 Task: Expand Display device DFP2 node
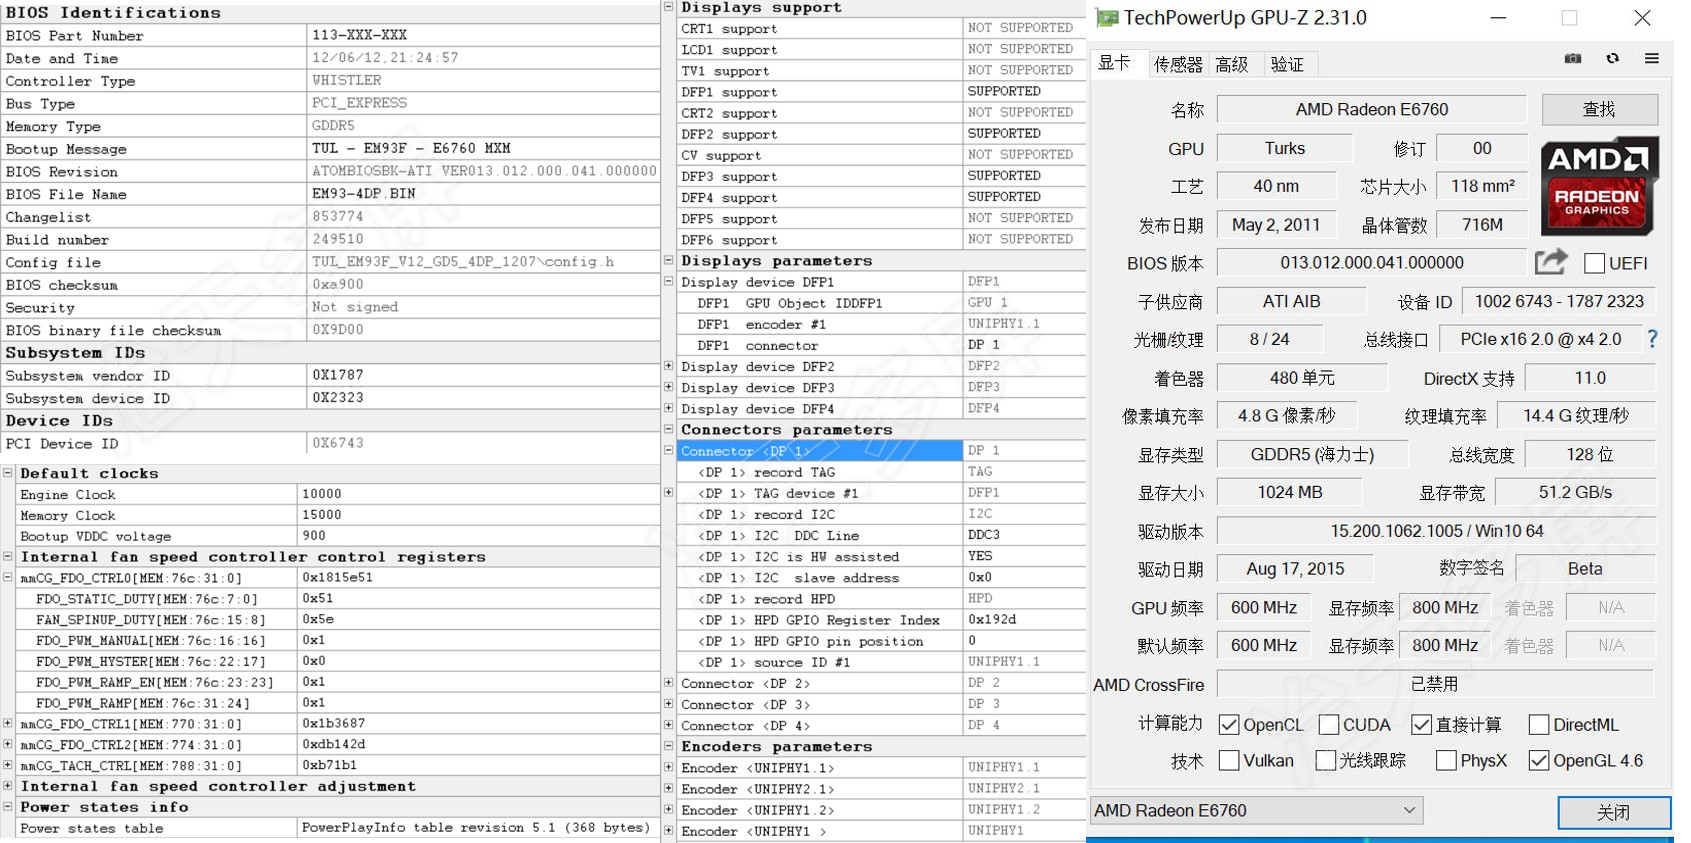pyautogui.click(x=669, y=366)
